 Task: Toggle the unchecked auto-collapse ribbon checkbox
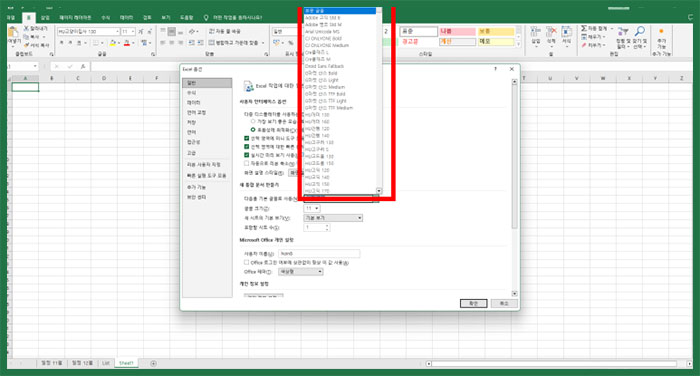[246, 163]
